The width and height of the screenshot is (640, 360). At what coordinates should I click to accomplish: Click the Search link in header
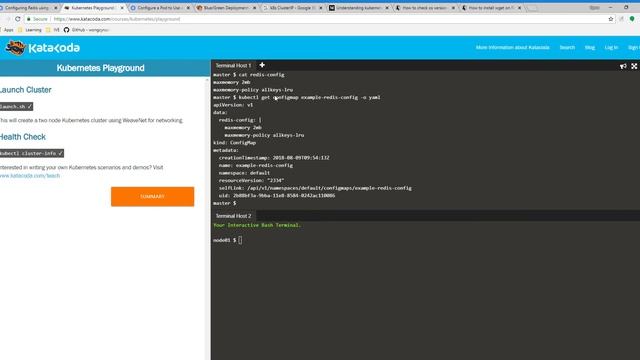(567, 47)
